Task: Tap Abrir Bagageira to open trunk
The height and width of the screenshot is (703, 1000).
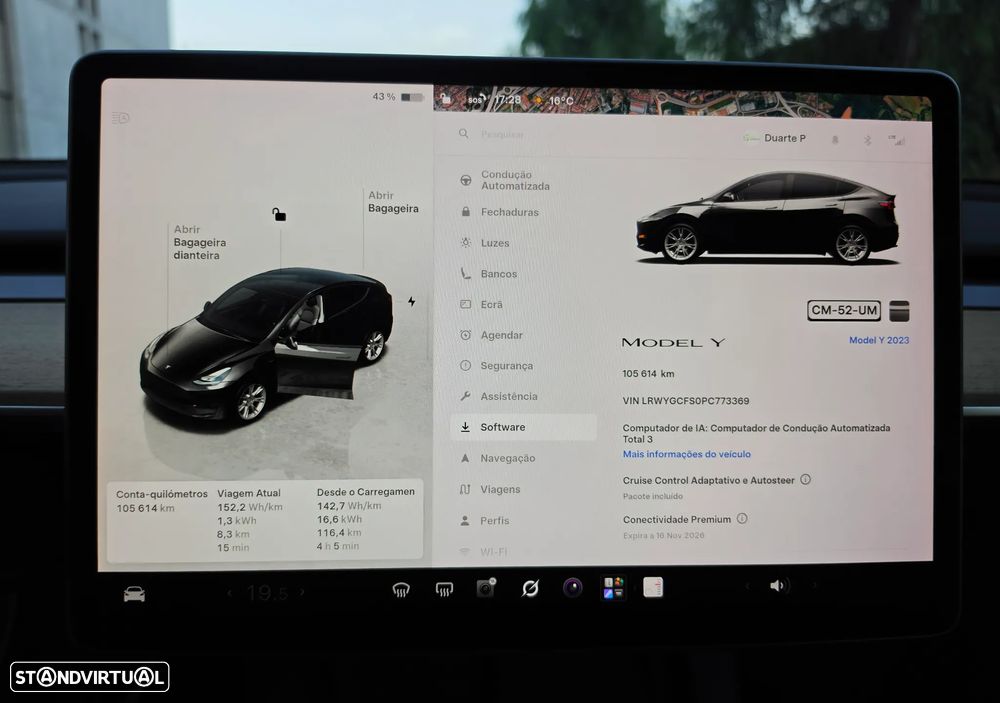Action: [x=393, y=202]
